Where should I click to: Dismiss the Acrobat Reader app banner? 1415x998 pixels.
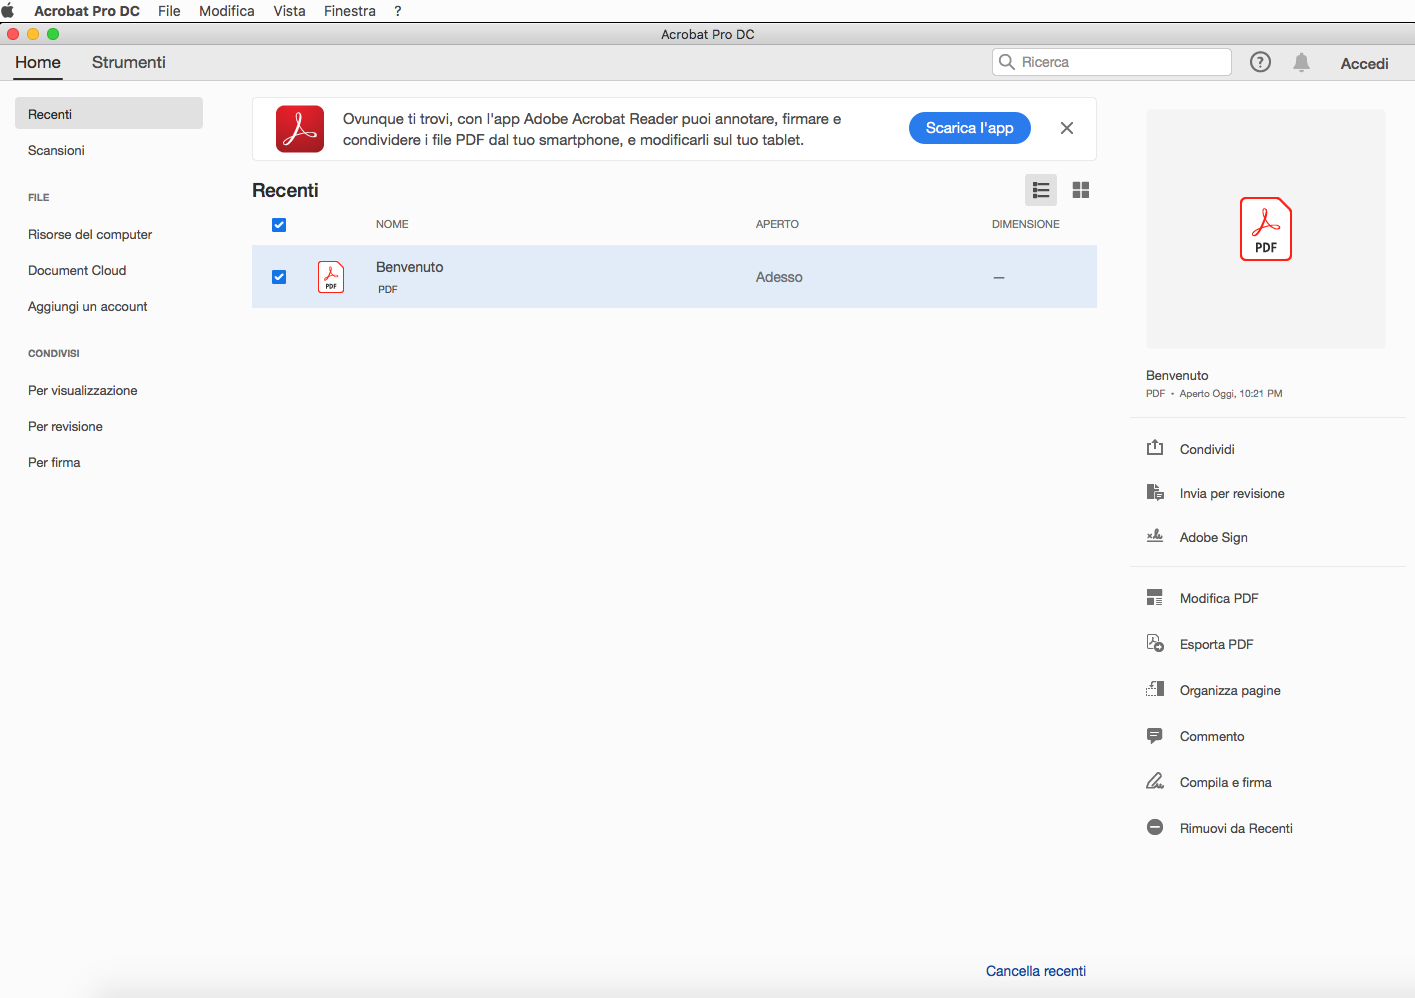[x=1067, y=128]
